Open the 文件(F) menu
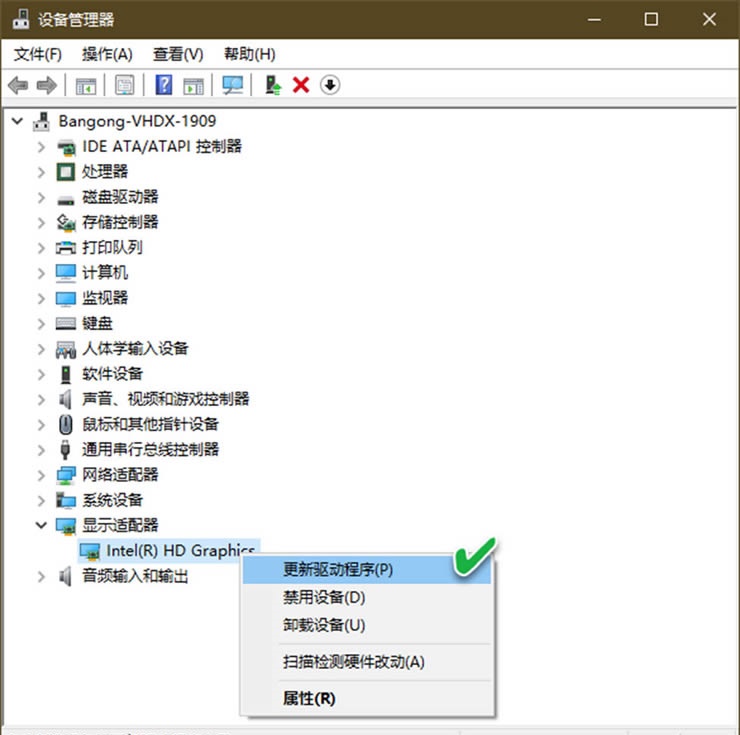Image resolution: width=740 pixels, height=735 pixels. coord(38,54)
